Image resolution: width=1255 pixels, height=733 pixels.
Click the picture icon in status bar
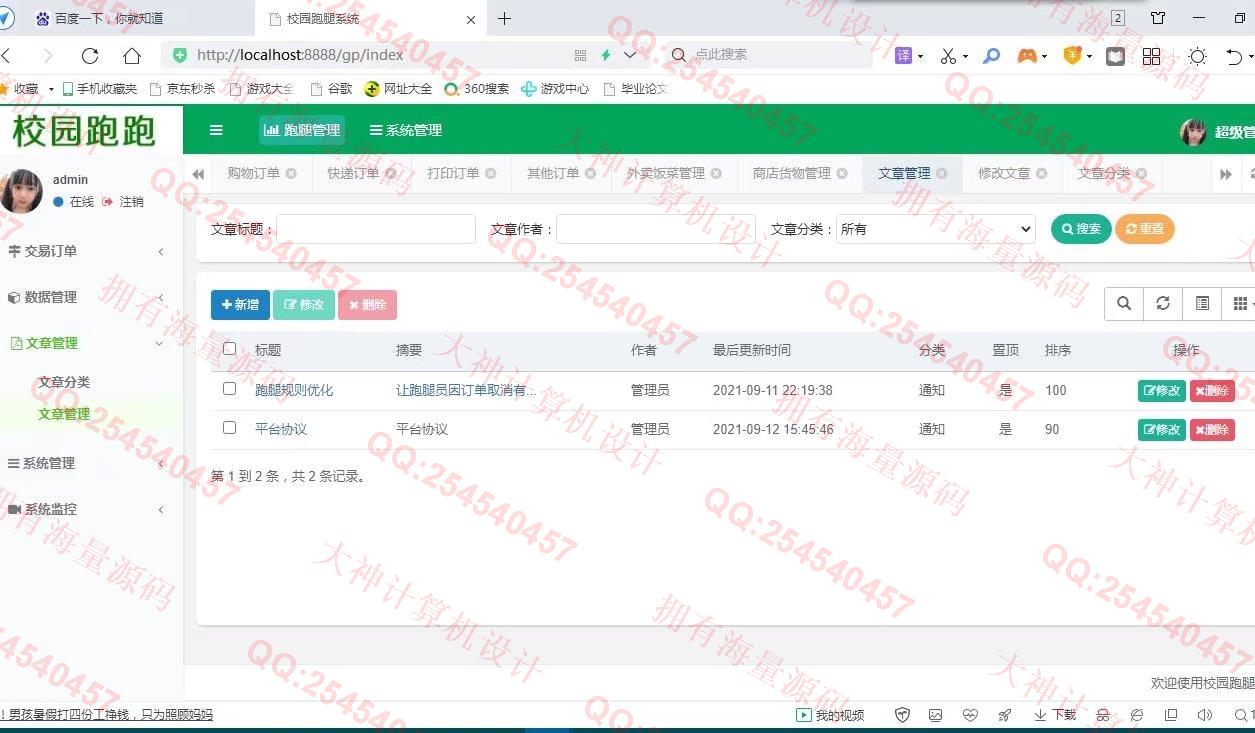coord(936,715)
